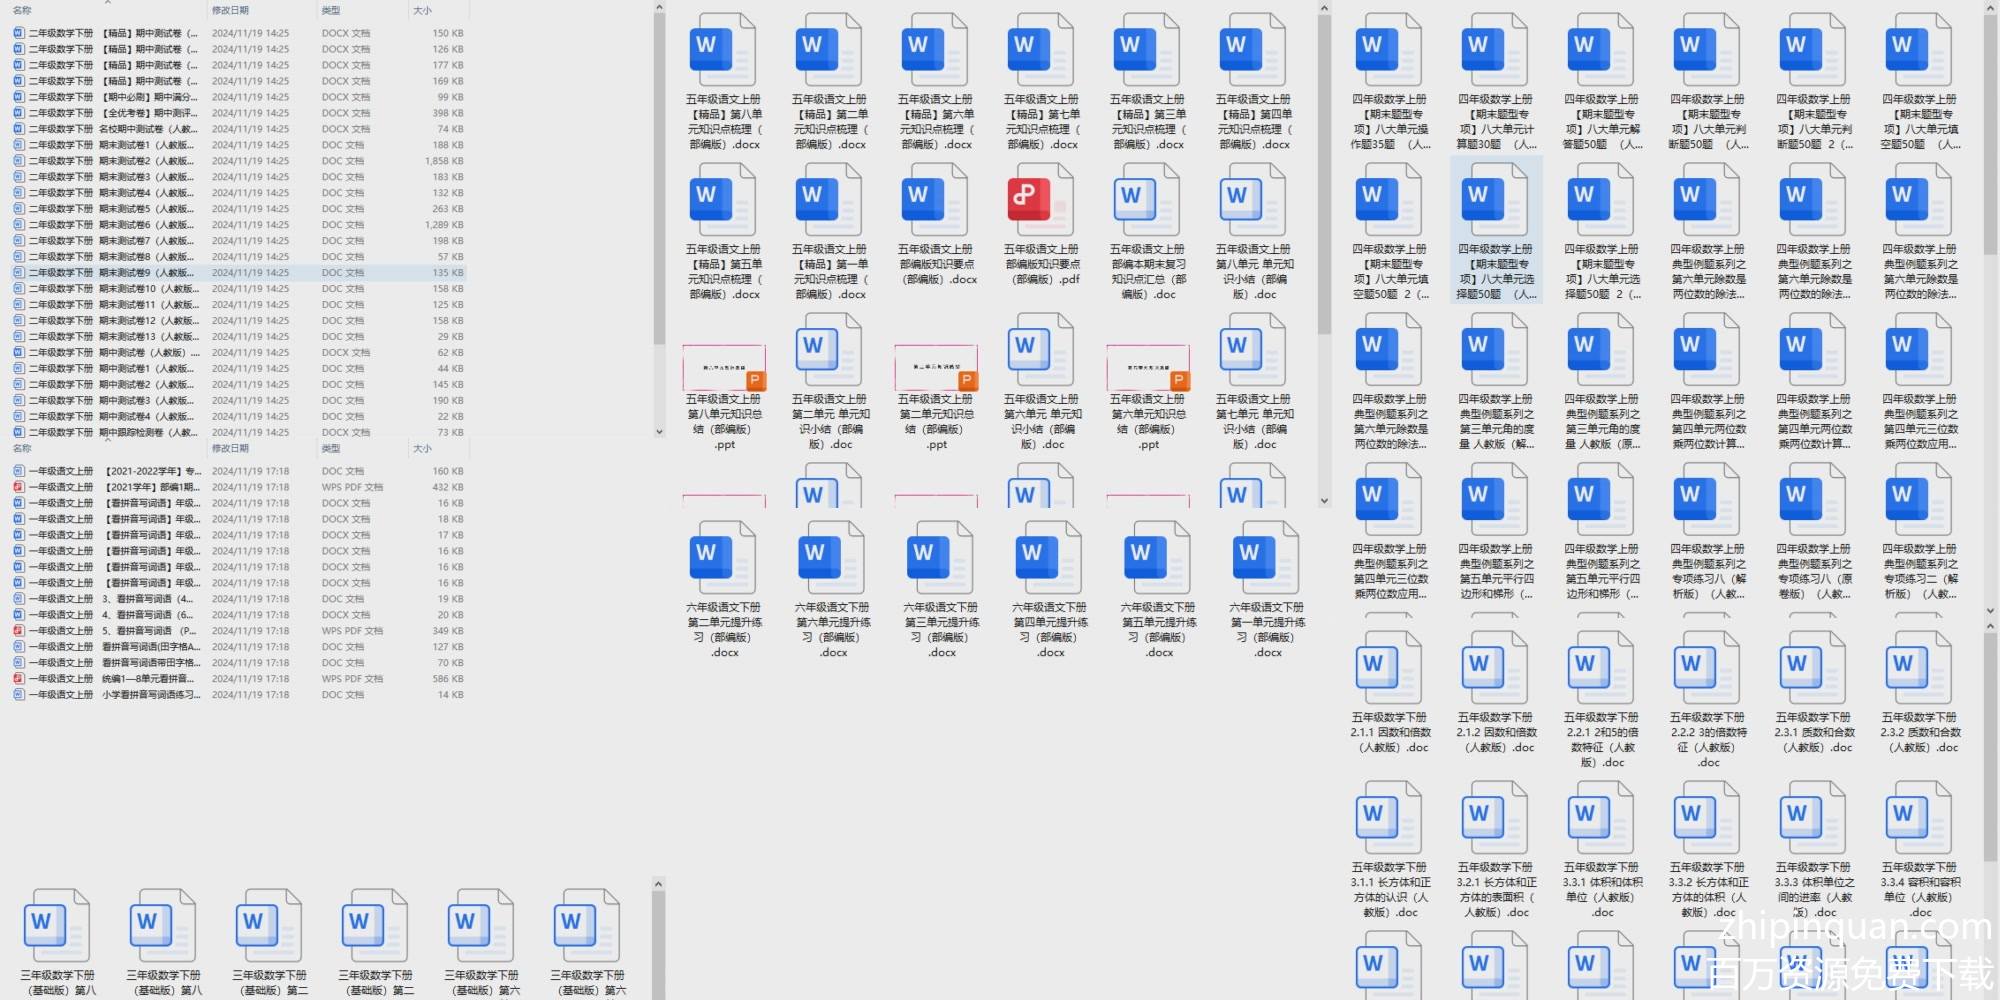Select 五年级语文上册 第七单元 单元知识小结 .doc icon
This screenshot has height=1000, width=2000.
click(x=1253, y=349)
